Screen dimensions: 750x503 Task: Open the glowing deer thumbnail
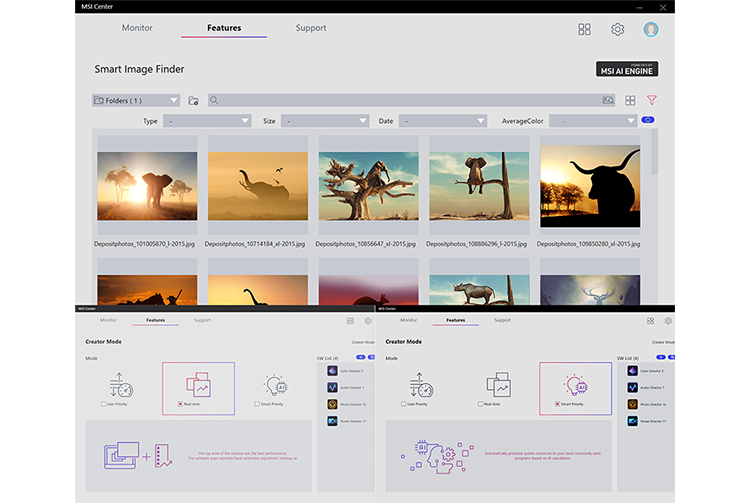590,290
